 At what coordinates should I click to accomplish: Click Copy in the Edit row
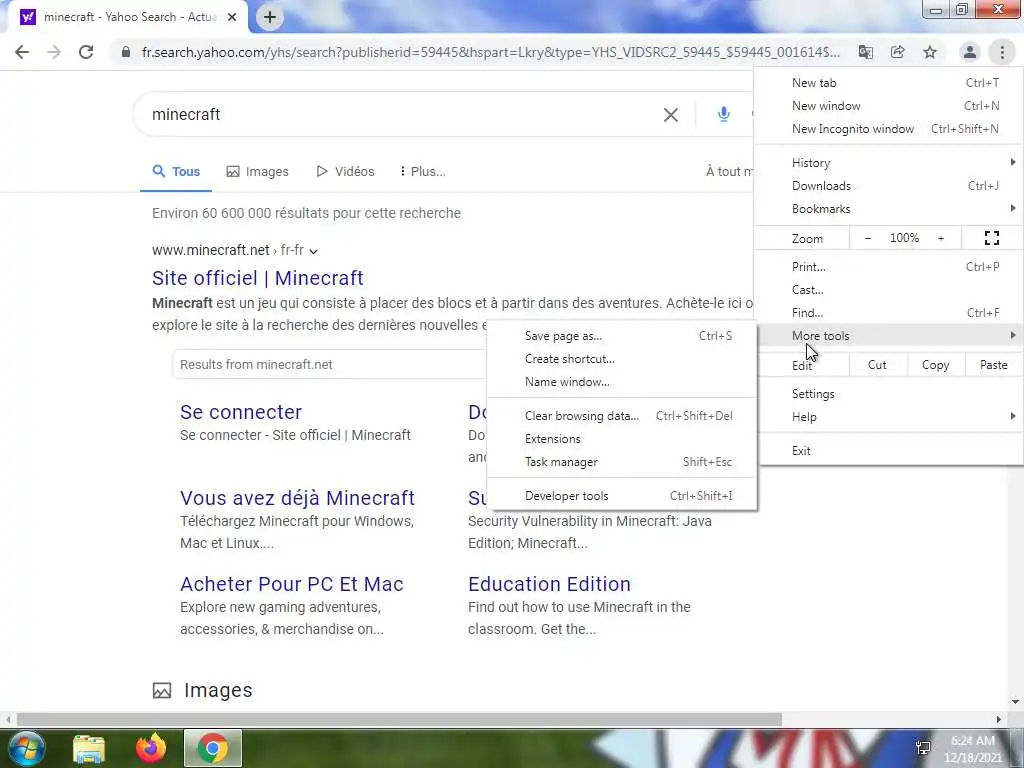pos(935,365)
